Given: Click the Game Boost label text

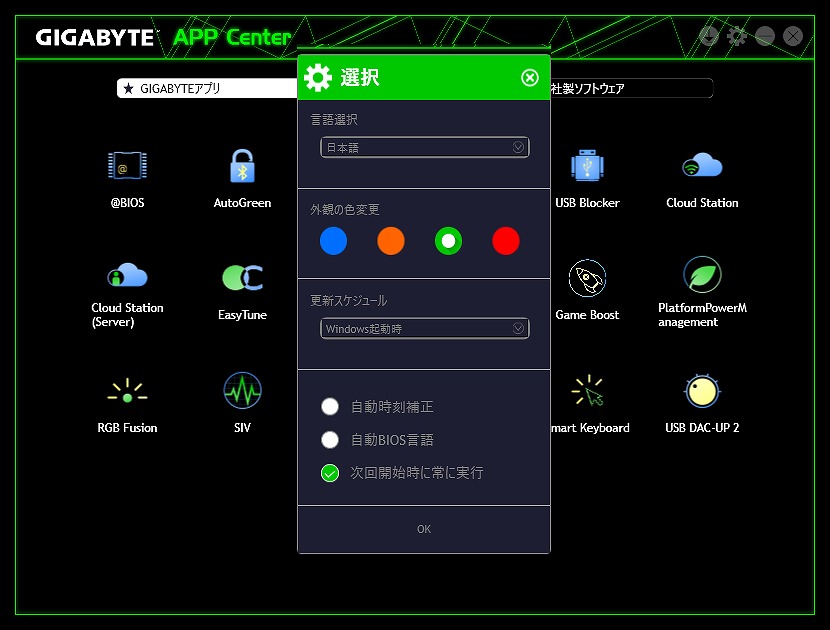Looking at the screenshot, I should pyautogui.click(x=587, y=315).
